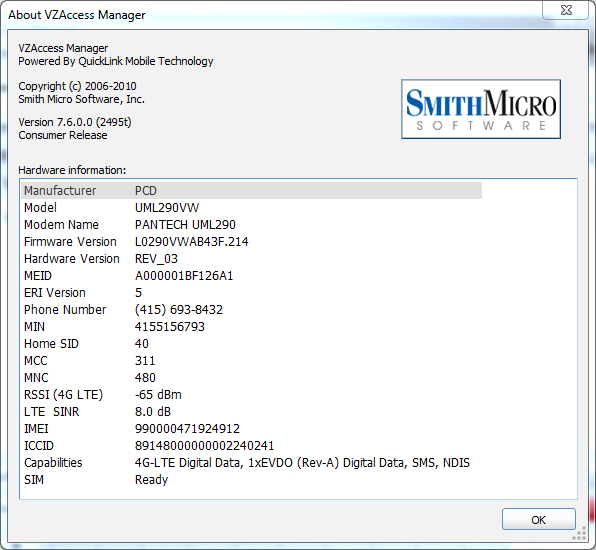
Task: Select the Phone Number row label
Action: (x=65, y=310)
